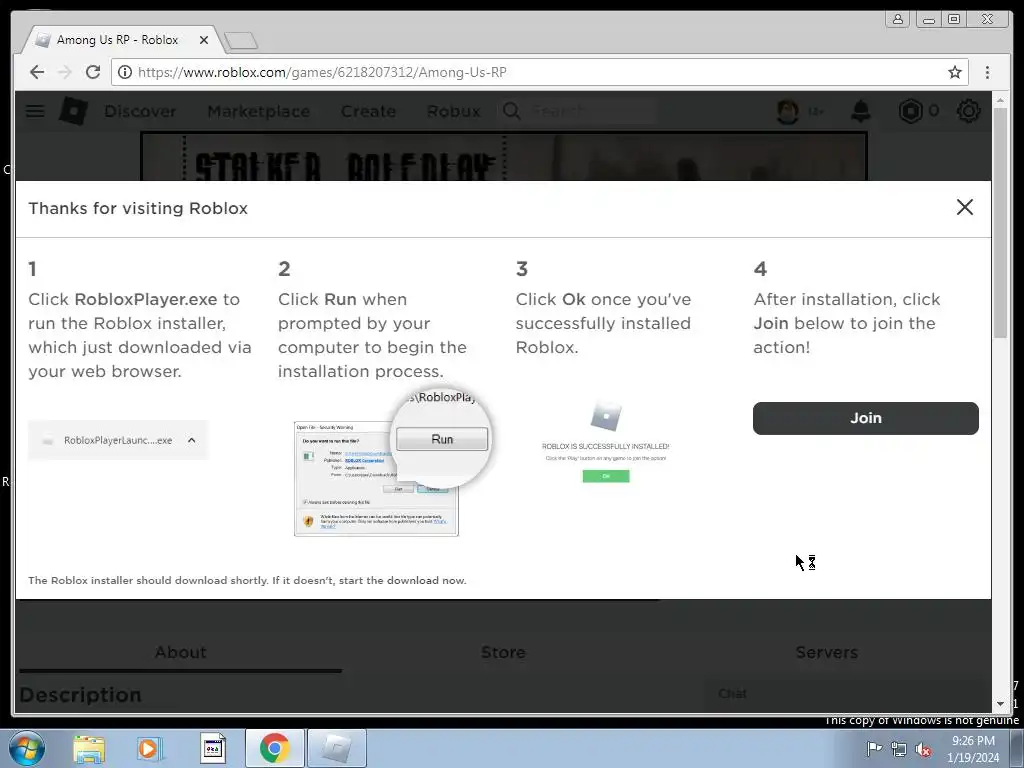The width and height of the screenshot is (1024, 768).
Task: Open Windows Media Player from the taskbar
Action: point(150,748)
